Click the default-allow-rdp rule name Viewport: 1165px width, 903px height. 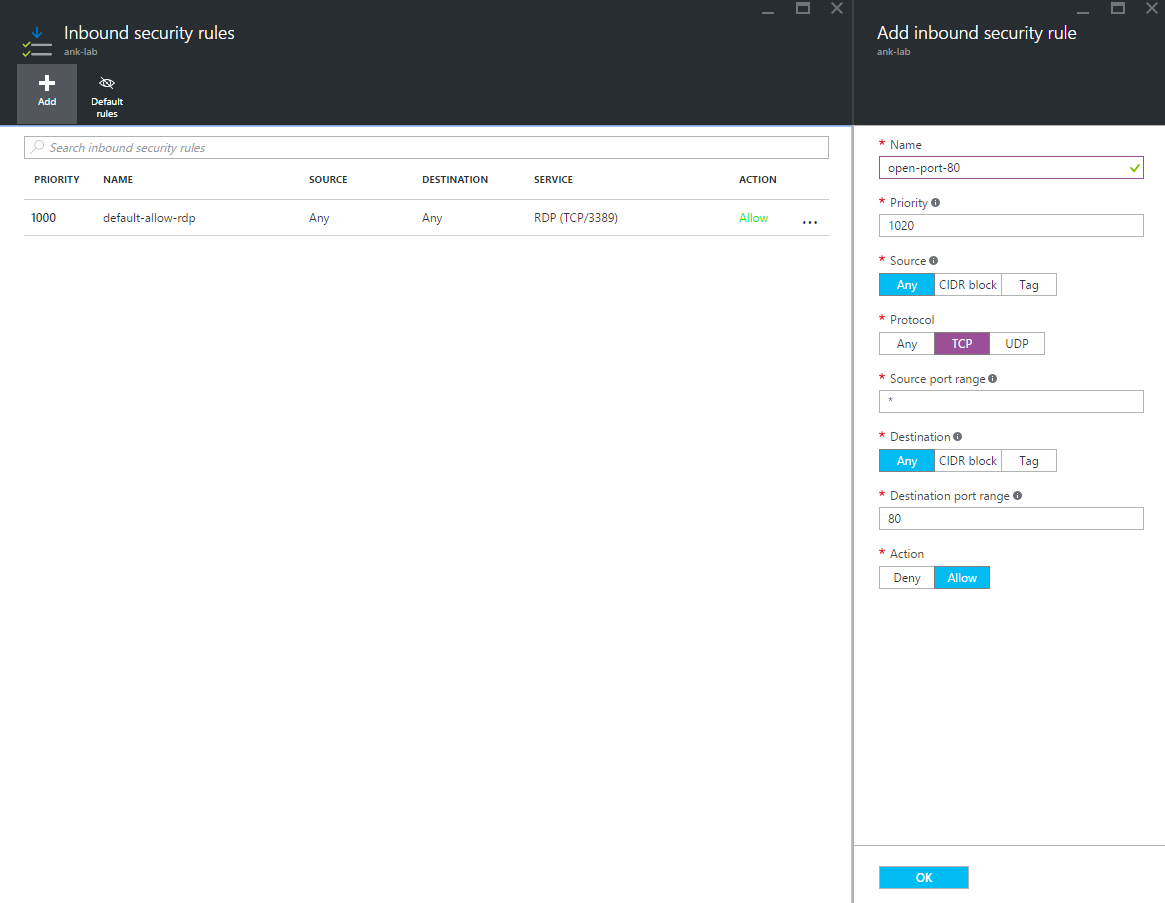pyautogui.click(x=149, y=218)
